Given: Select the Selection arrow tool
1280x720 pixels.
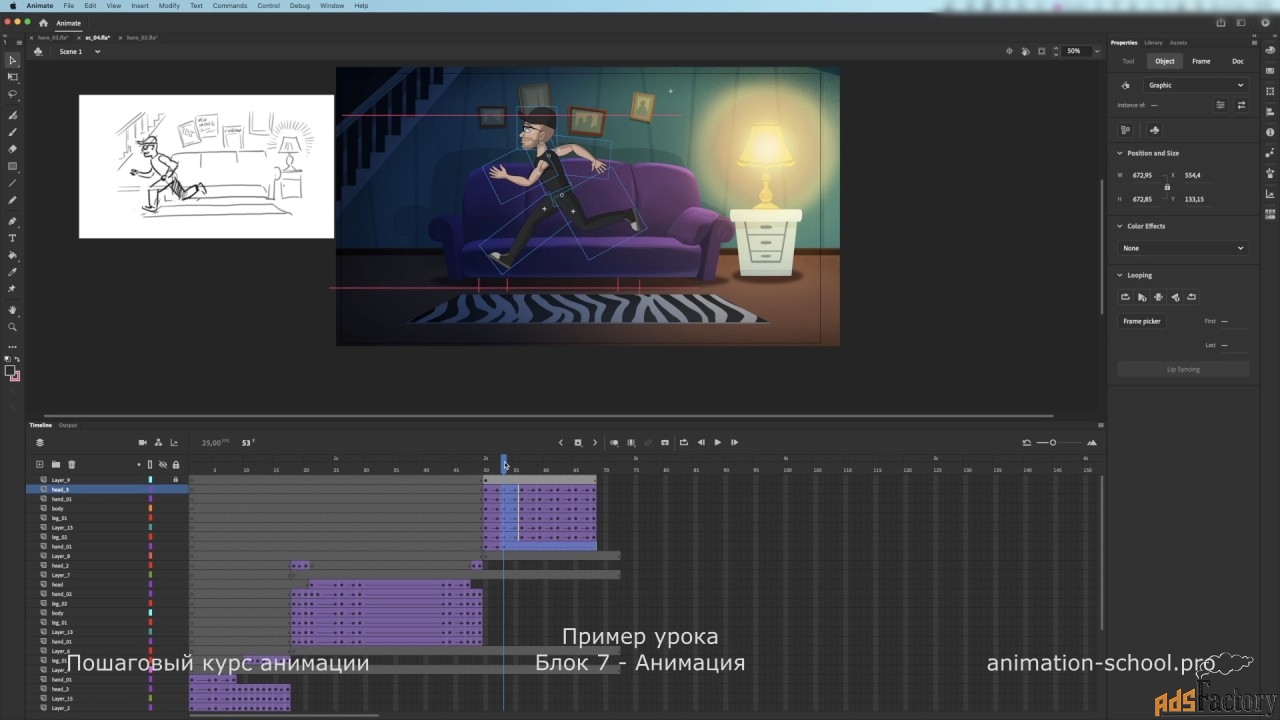Looking at the screenshot, I should [x=13, y=61].
